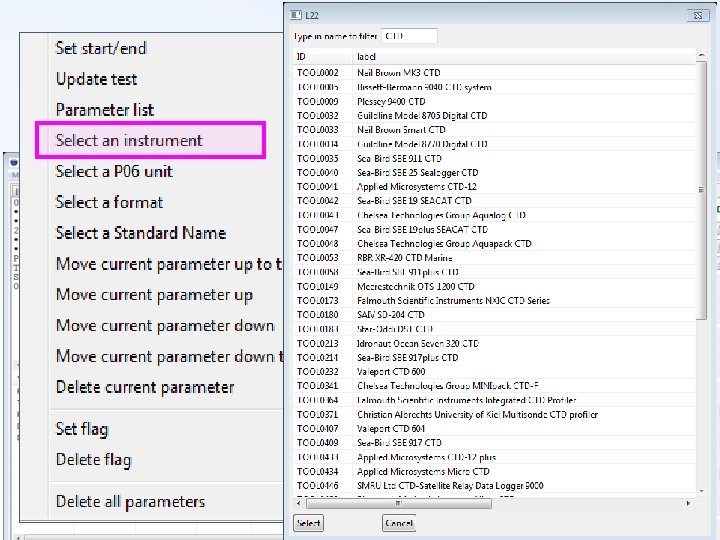The height and width of the screenshot is (540, 720).
Task: Select 'Applied Microsystems CTD-12' row
Action: click(494, 186)
